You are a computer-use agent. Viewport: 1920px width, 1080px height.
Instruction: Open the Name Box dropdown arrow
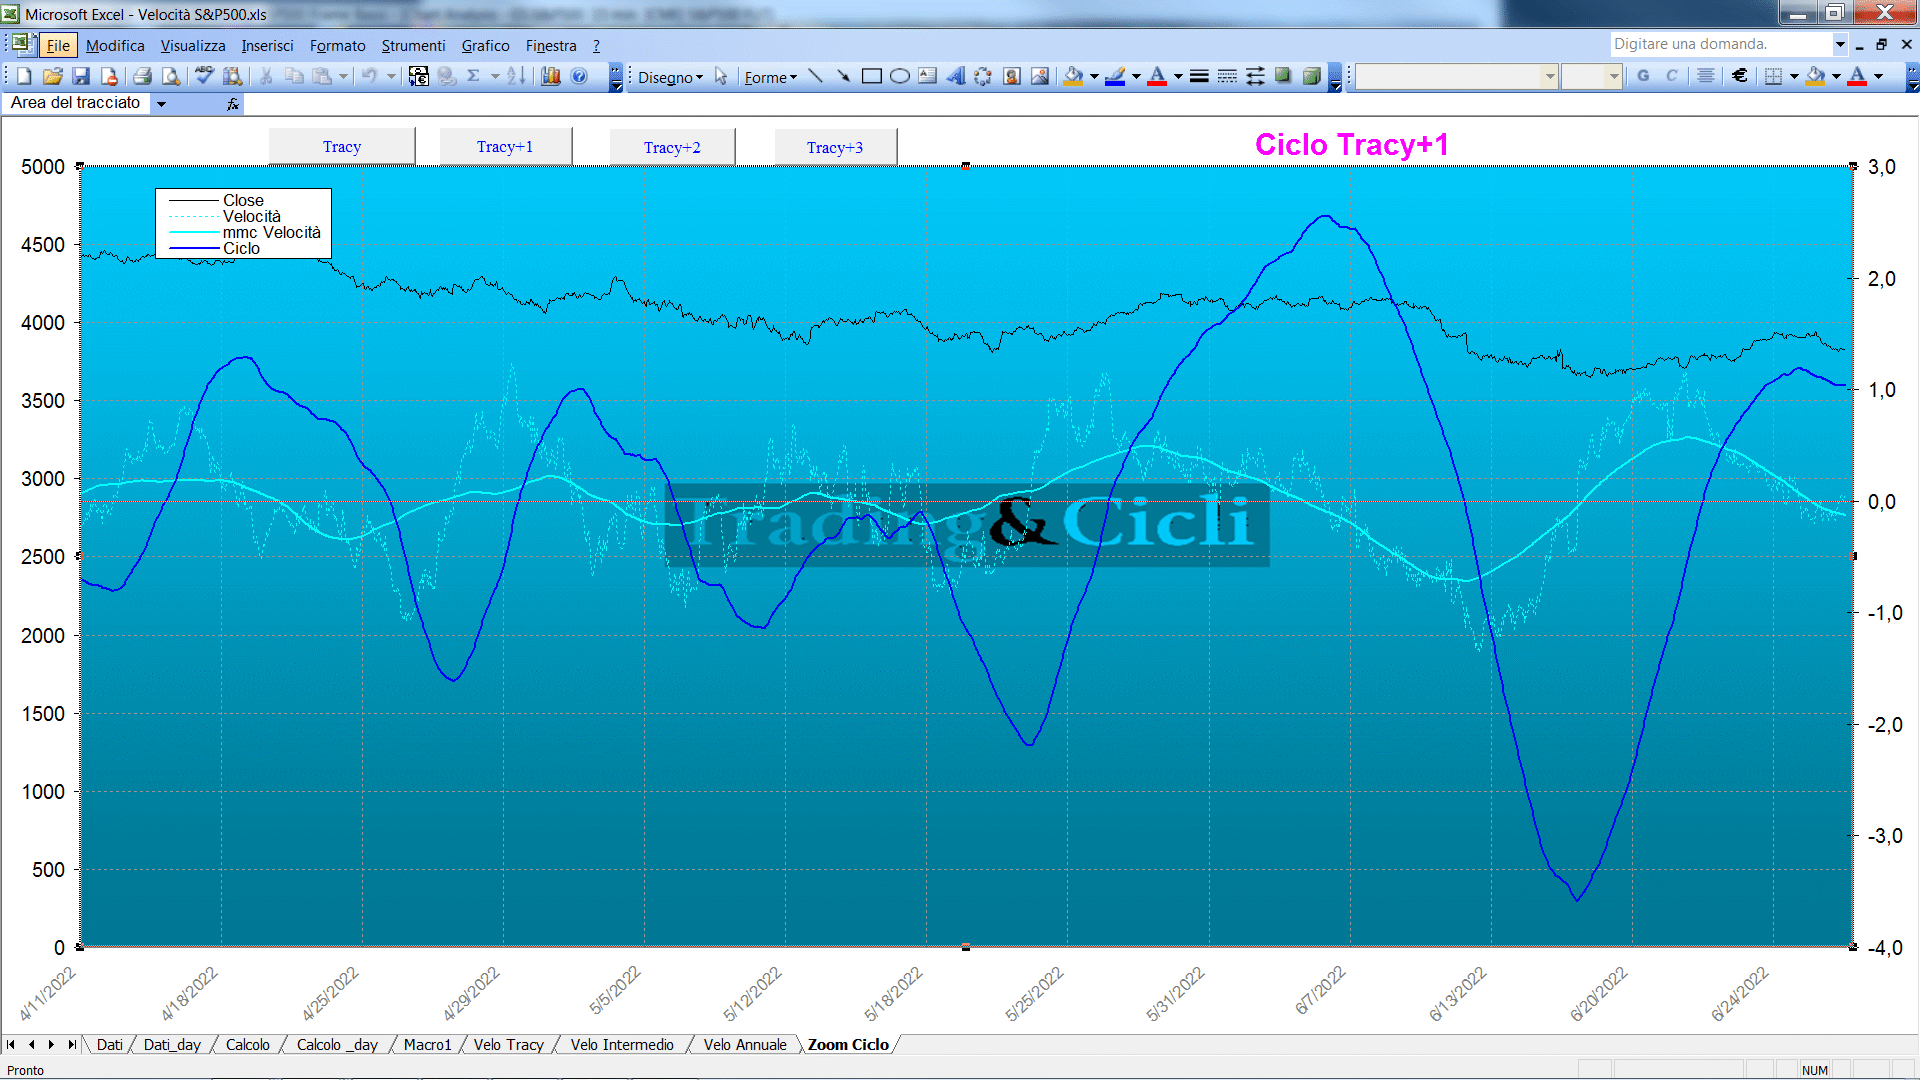pos(161,103)
